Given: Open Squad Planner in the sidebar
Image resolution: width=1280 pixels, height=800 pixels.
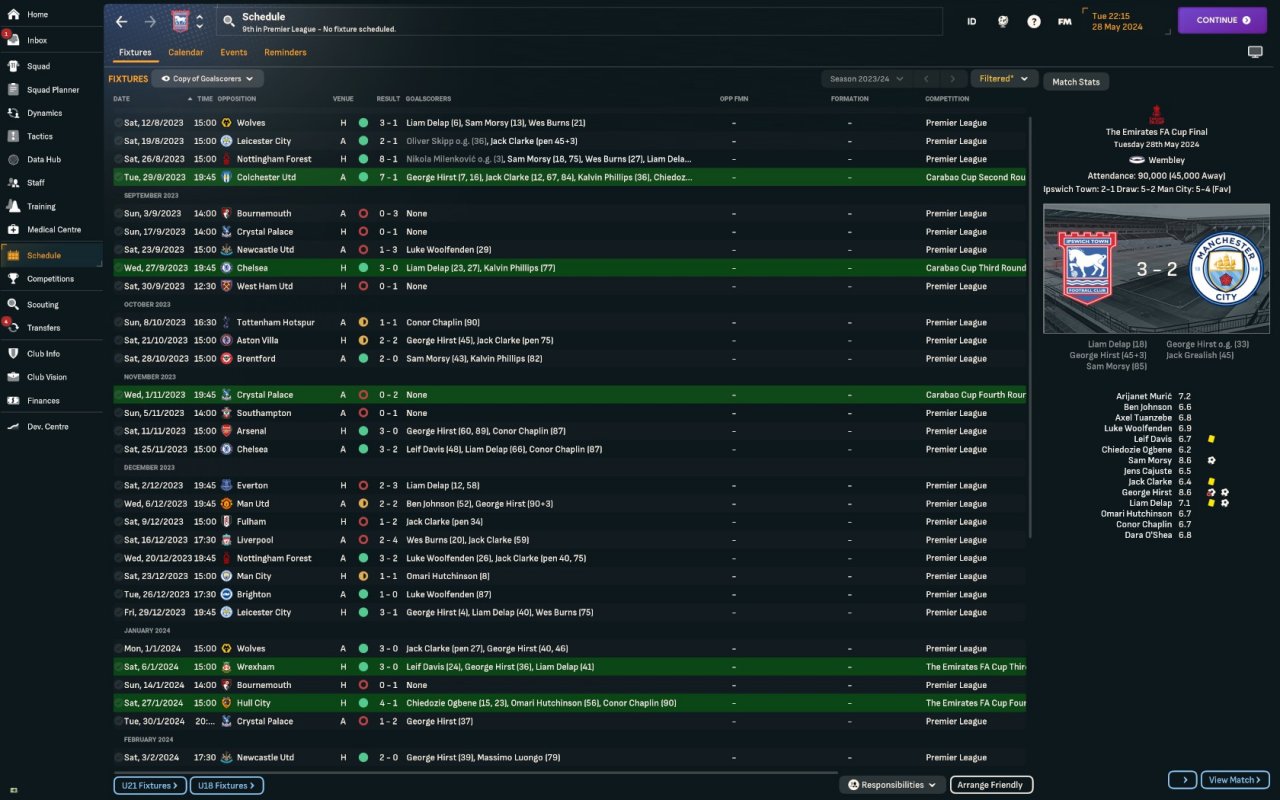Looking at the screenshot, I should [x=51, y=90].
